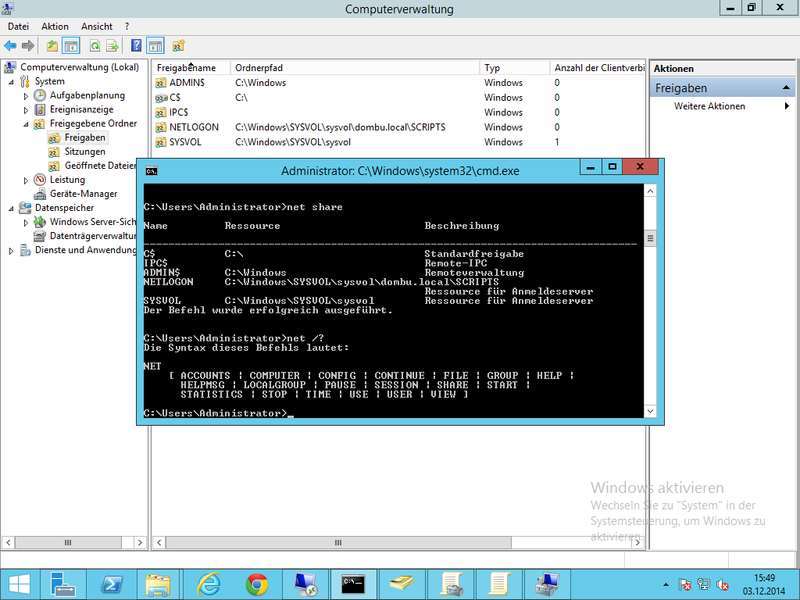Screen dimensions: 800x600
Task: Click Weitere Aktionen in the actions pane
Action: tap(709, 106)
